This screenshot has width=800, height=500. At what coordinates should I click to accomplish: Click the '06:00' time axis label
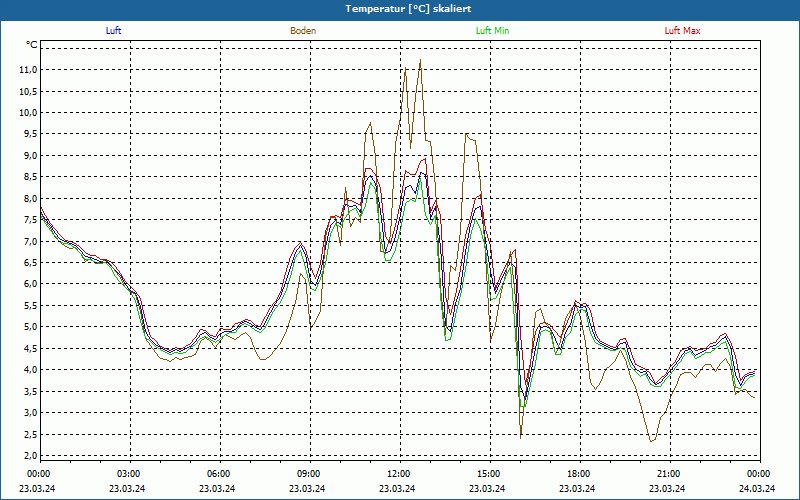[220, 474]
